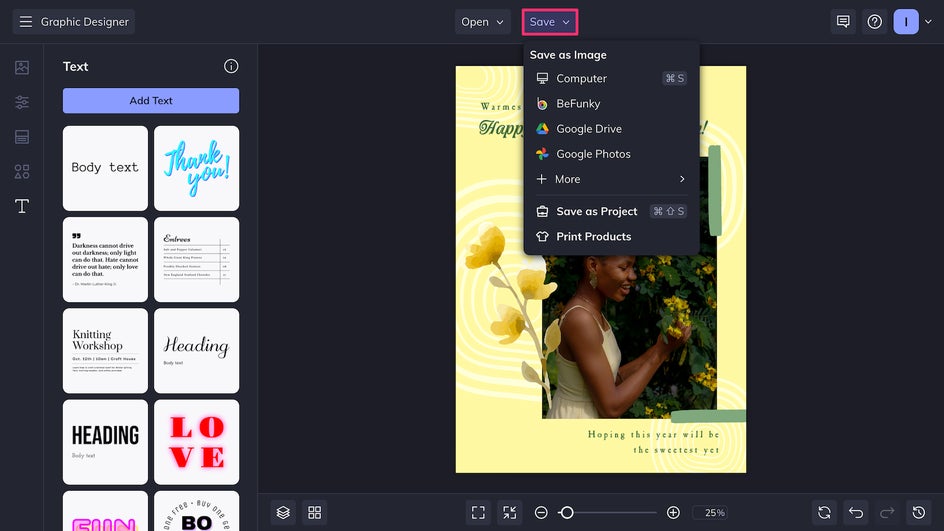Click the zoom in plus icon

pos(673,512)
